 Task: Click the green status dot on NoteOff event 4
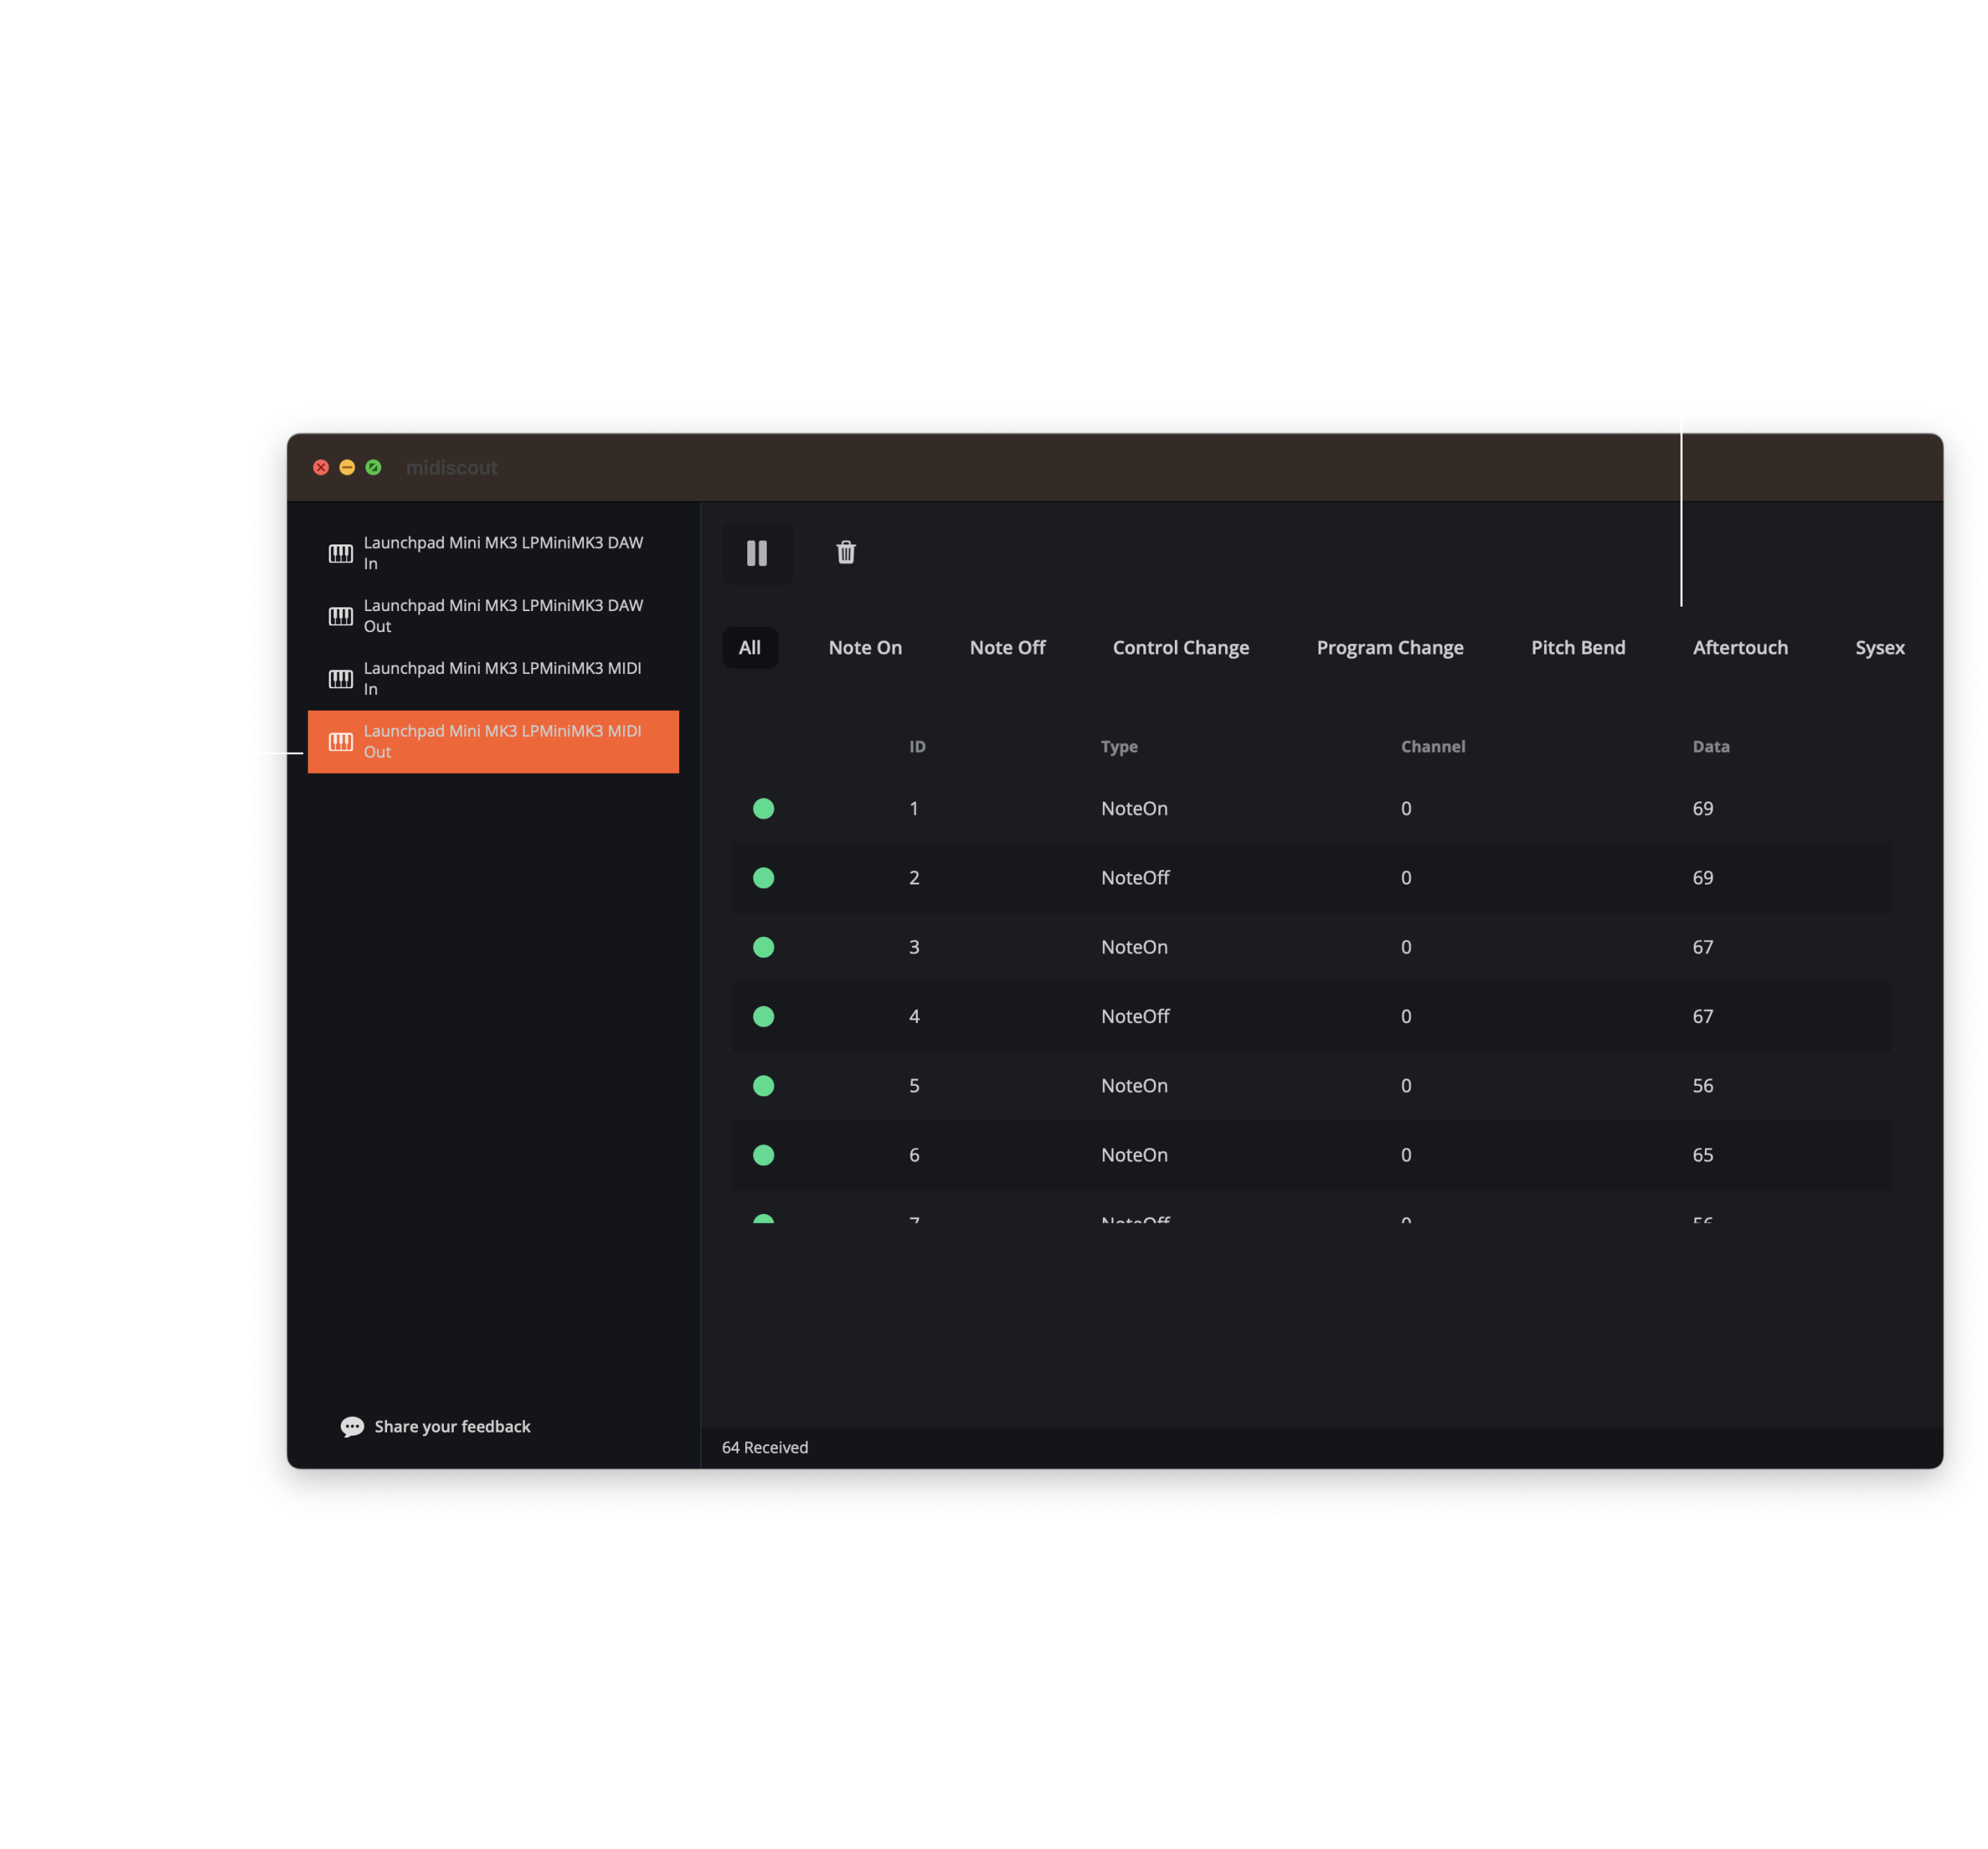(764, 1016)
